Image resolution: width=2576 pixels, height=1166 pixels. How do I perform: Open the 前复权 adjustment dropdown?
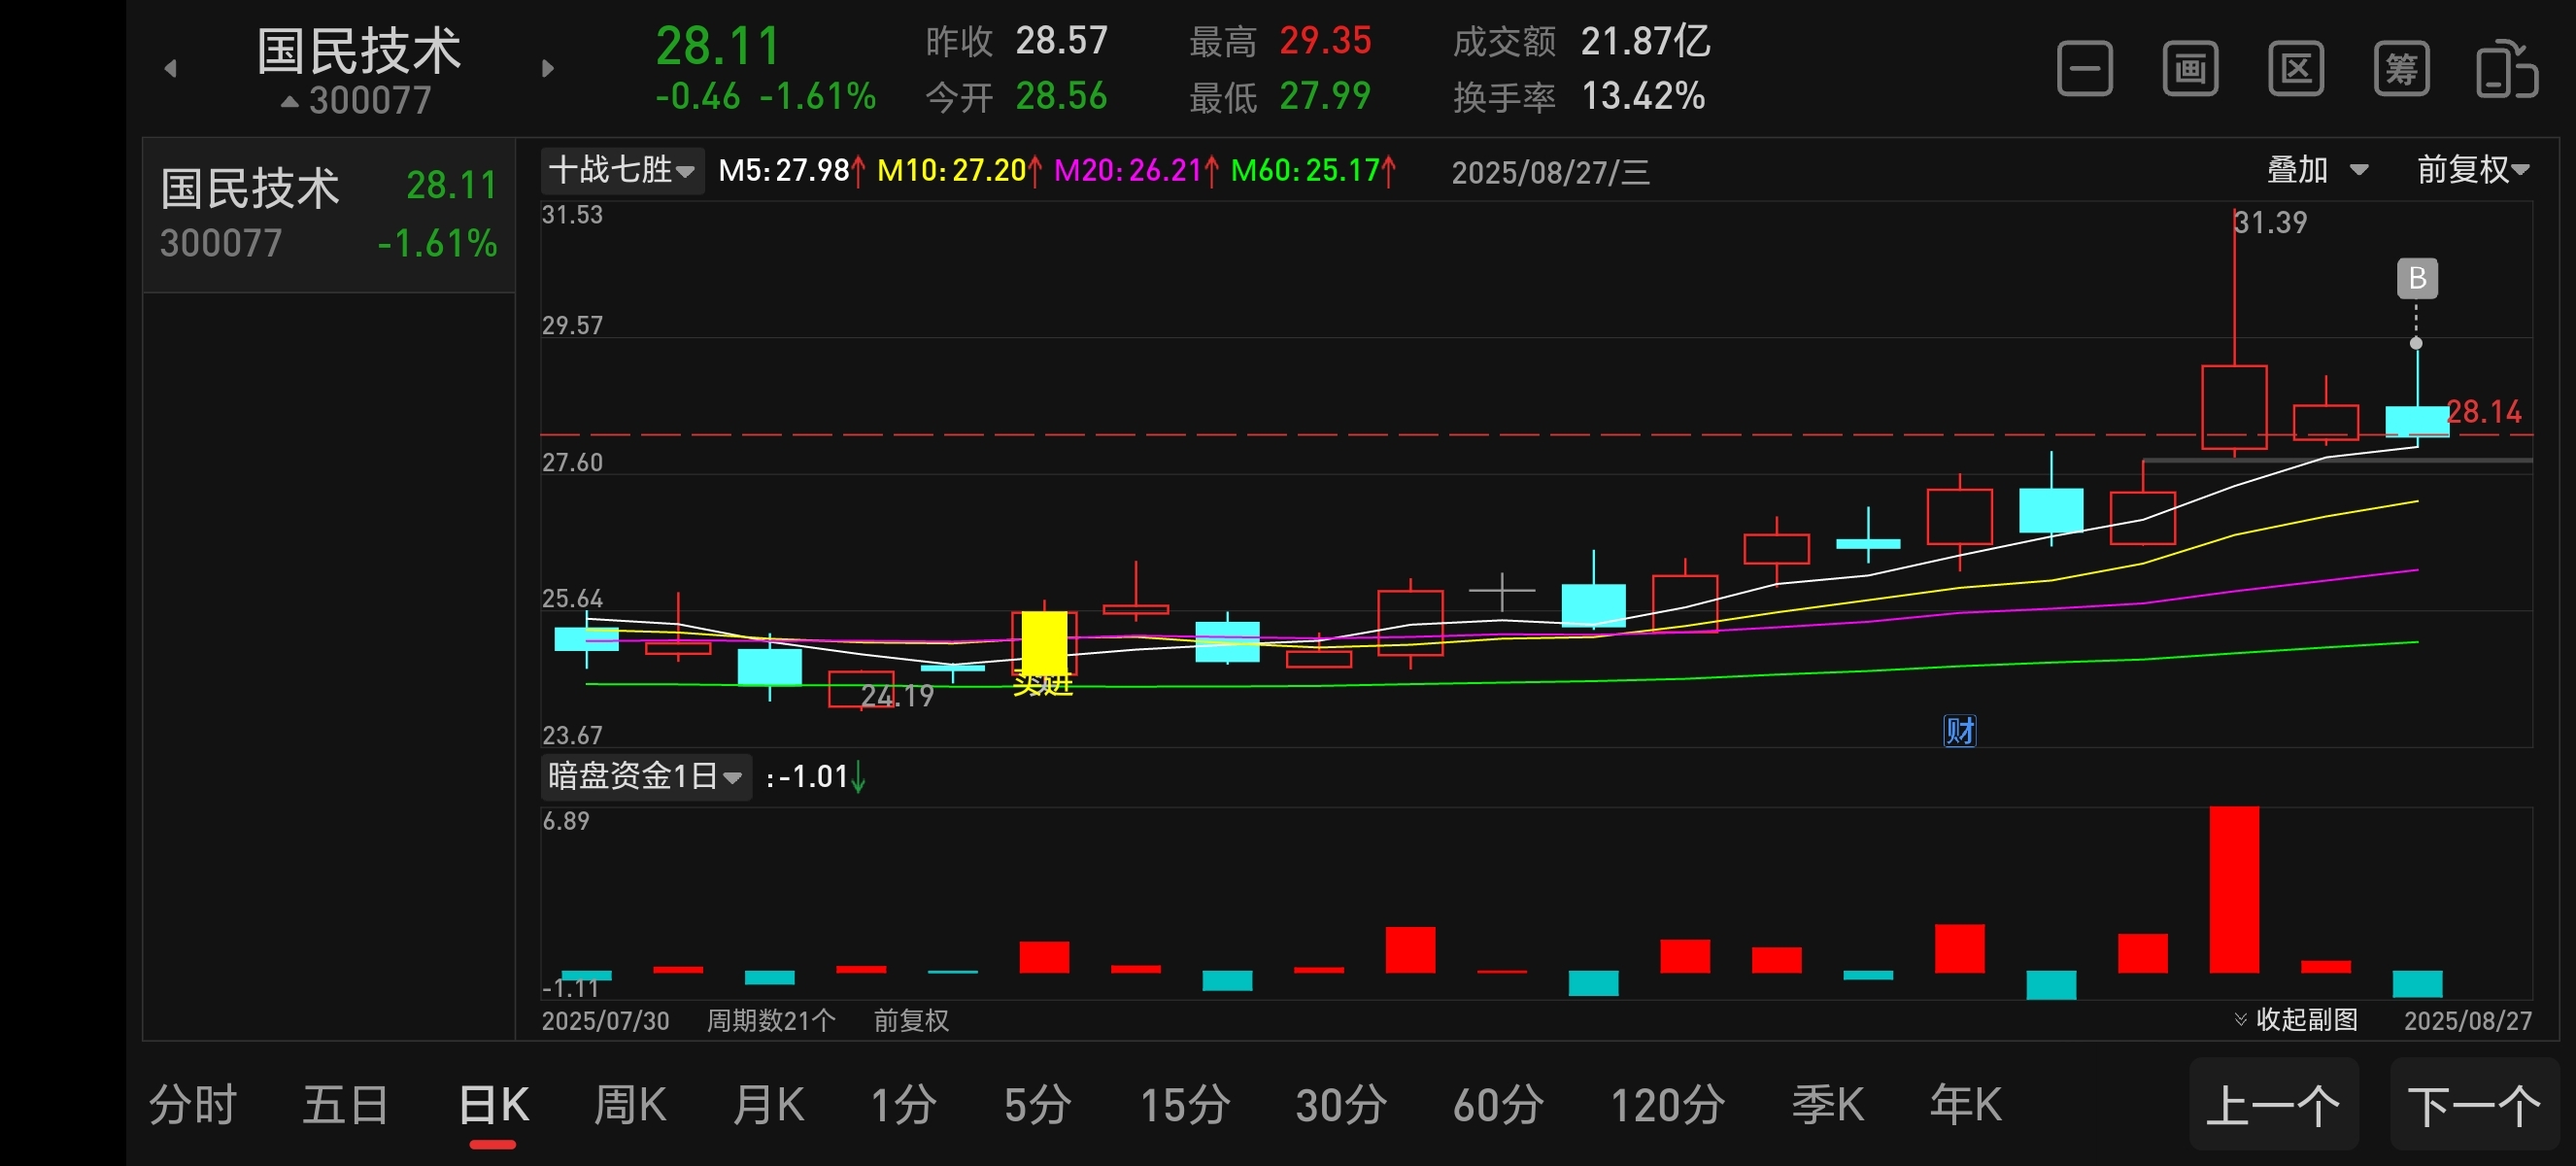click(2473, 170)
